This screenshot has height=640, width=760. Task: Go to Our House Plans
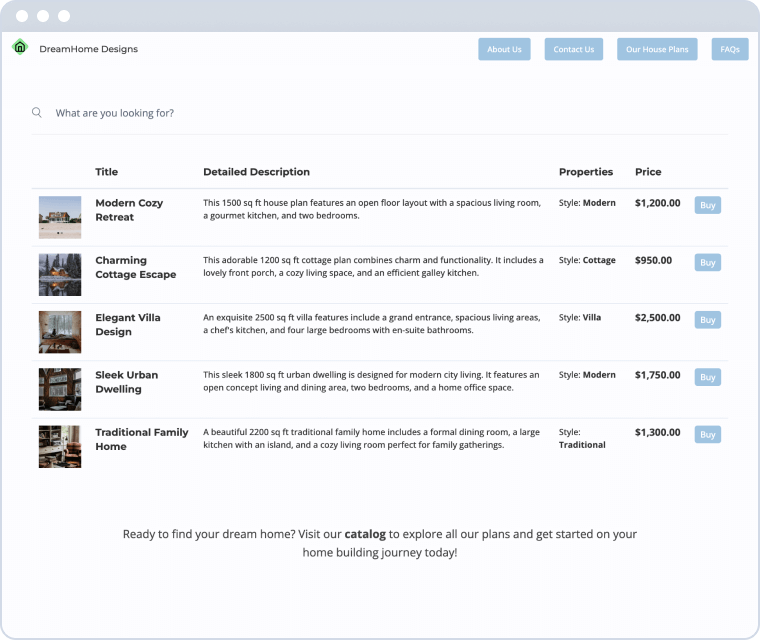click(657, 49)
